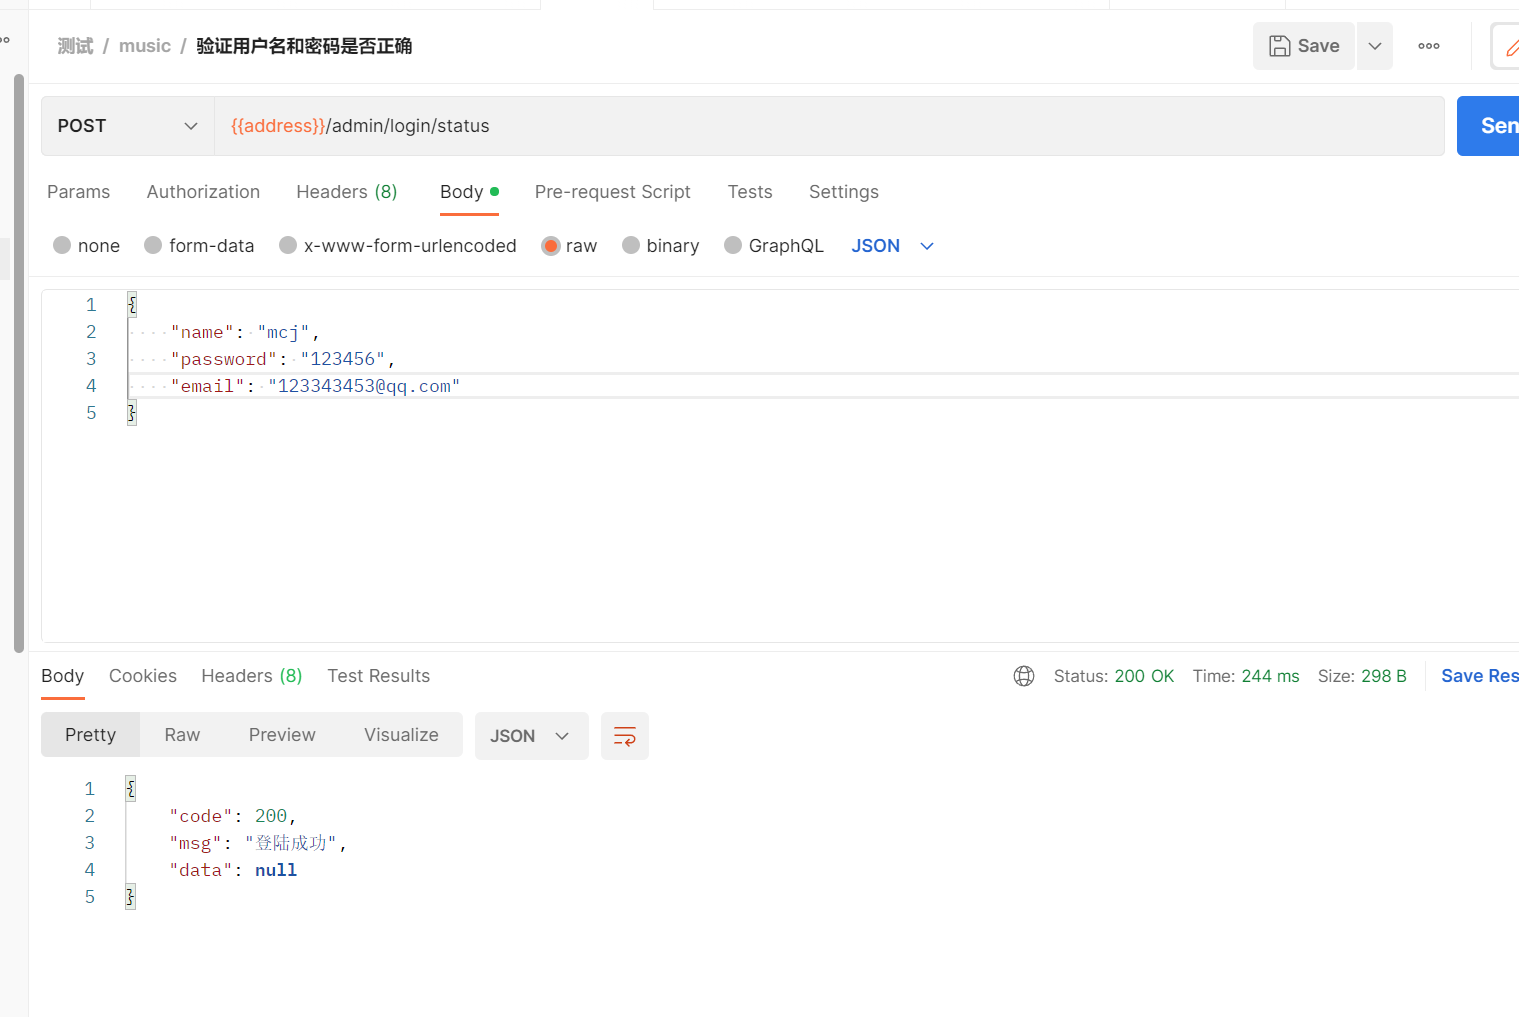Select the none body type radio
Viewport: 1519px width, 1017px height.
pos(62,245)
